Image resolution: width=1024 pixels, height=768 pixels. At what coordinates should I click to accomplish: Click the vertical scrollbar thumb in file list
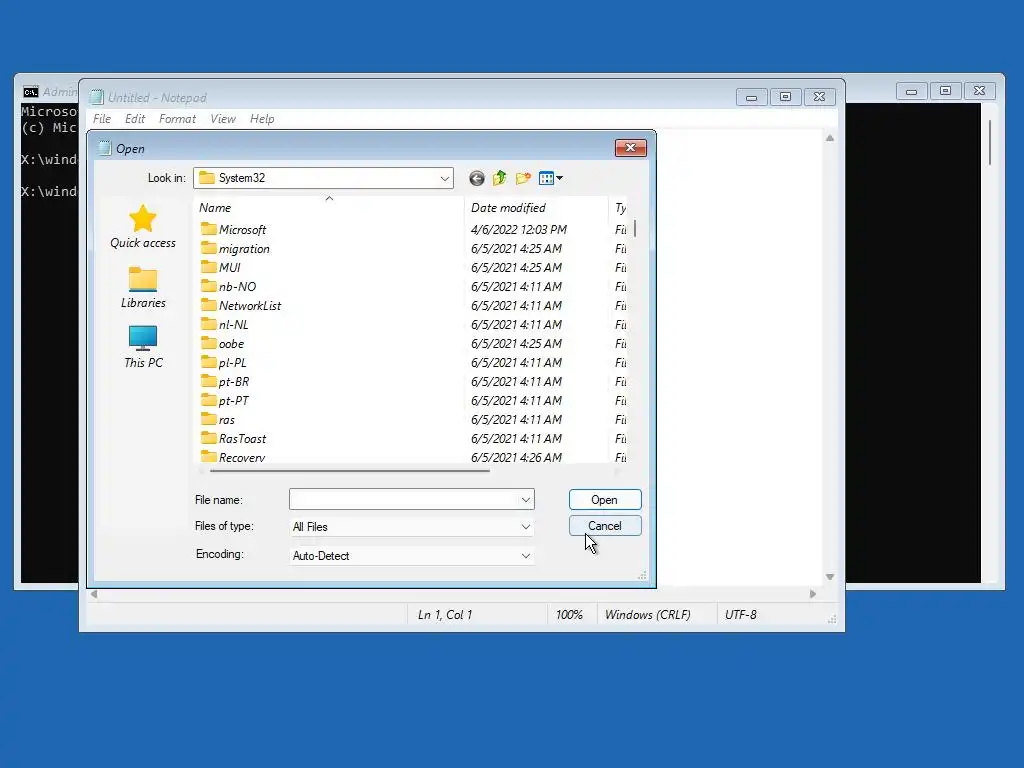(635, 228)
